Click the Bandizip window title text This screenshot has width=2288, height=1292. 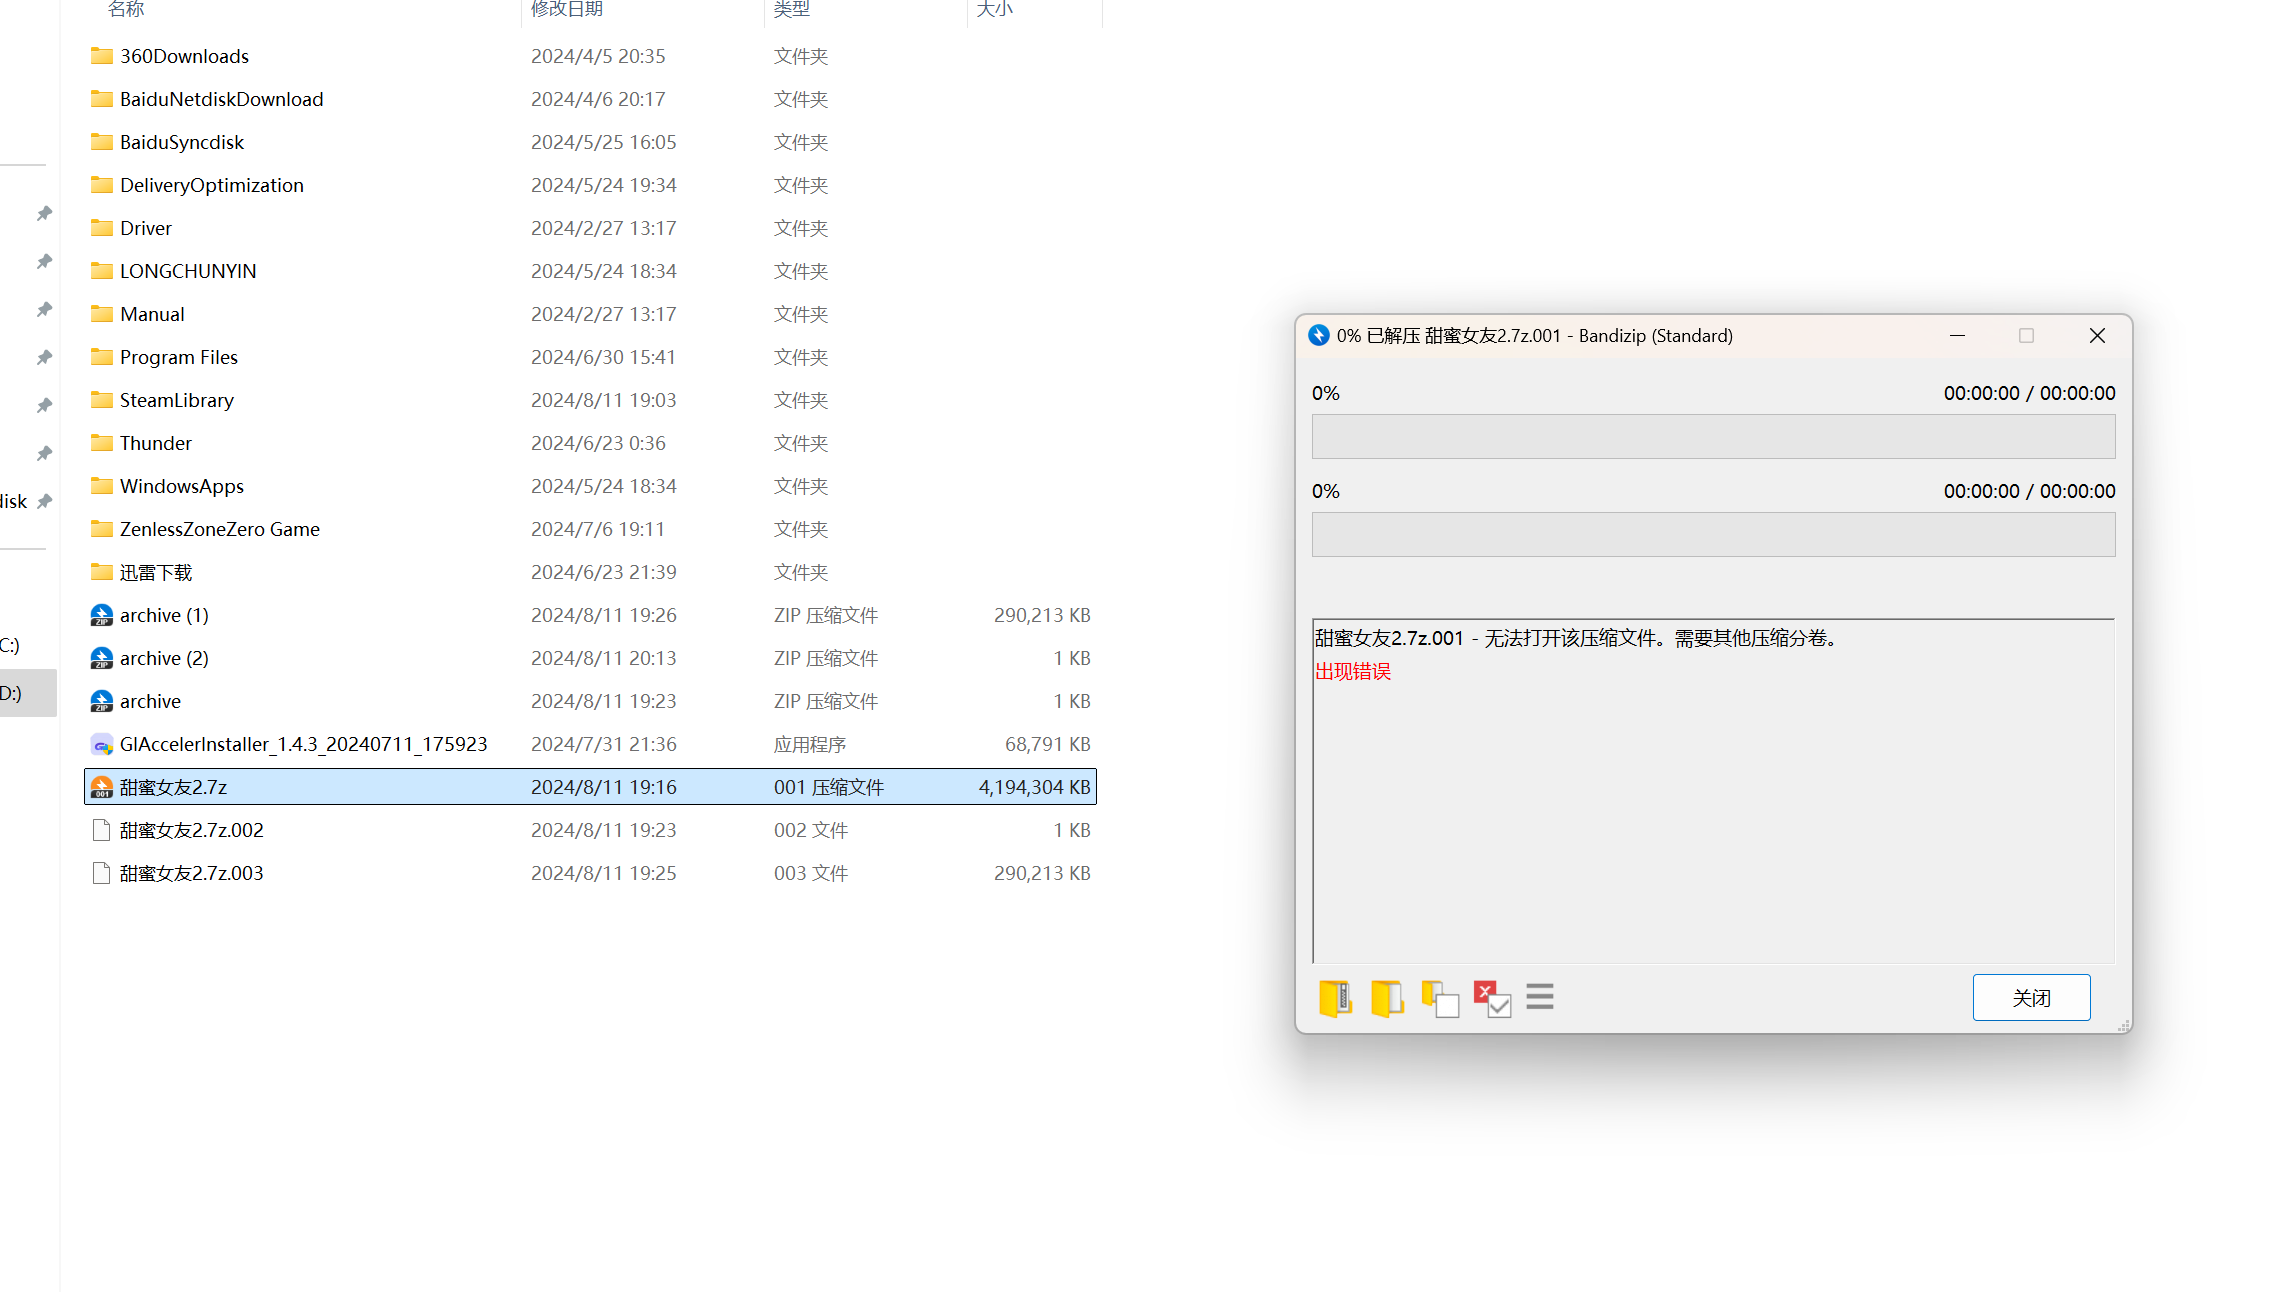pyautogui.click(x=1534, y=336)
